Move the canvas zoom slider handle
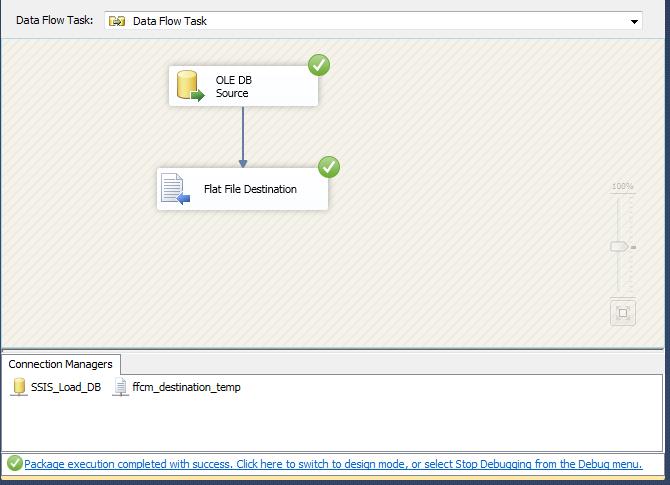This screenshot has height=485, width=670. [x=619, y=247]
